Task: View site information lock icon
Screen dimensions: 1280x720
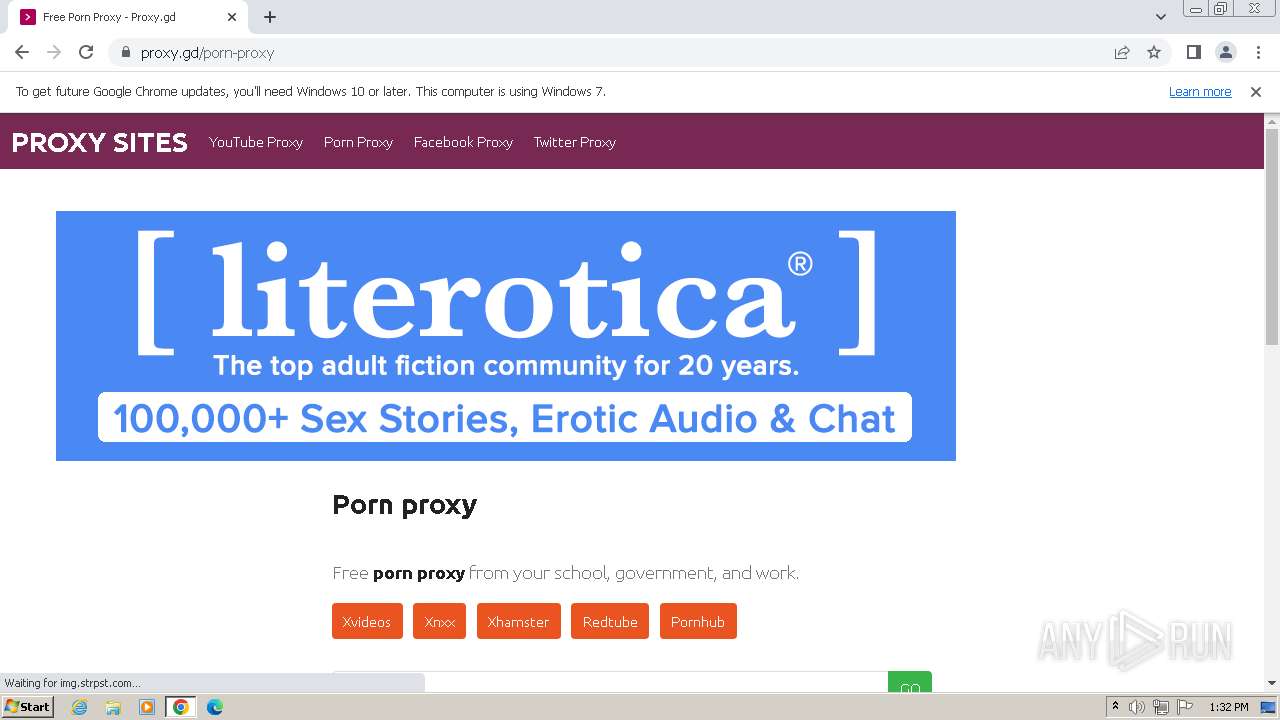Action: [125, 52]
